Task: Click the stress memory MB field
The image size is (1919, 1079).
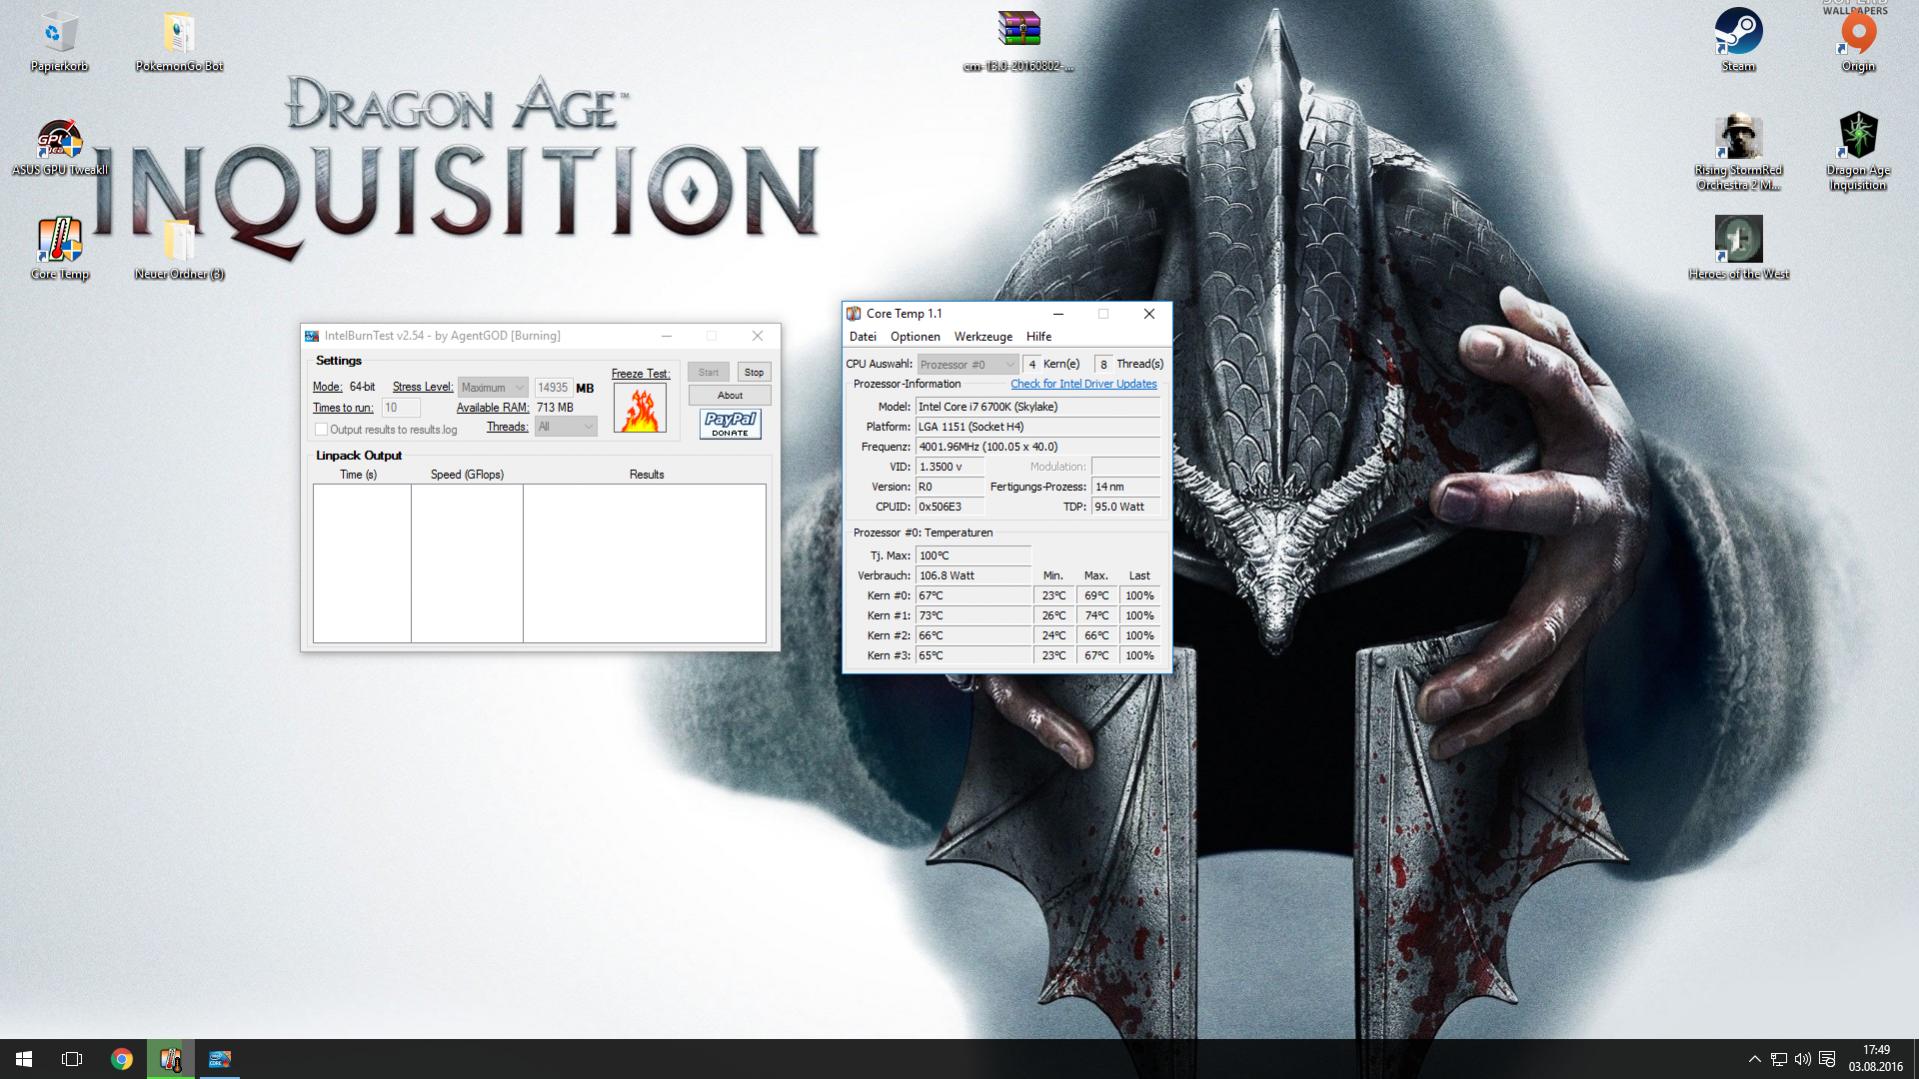Action: (x=553, y=388)
